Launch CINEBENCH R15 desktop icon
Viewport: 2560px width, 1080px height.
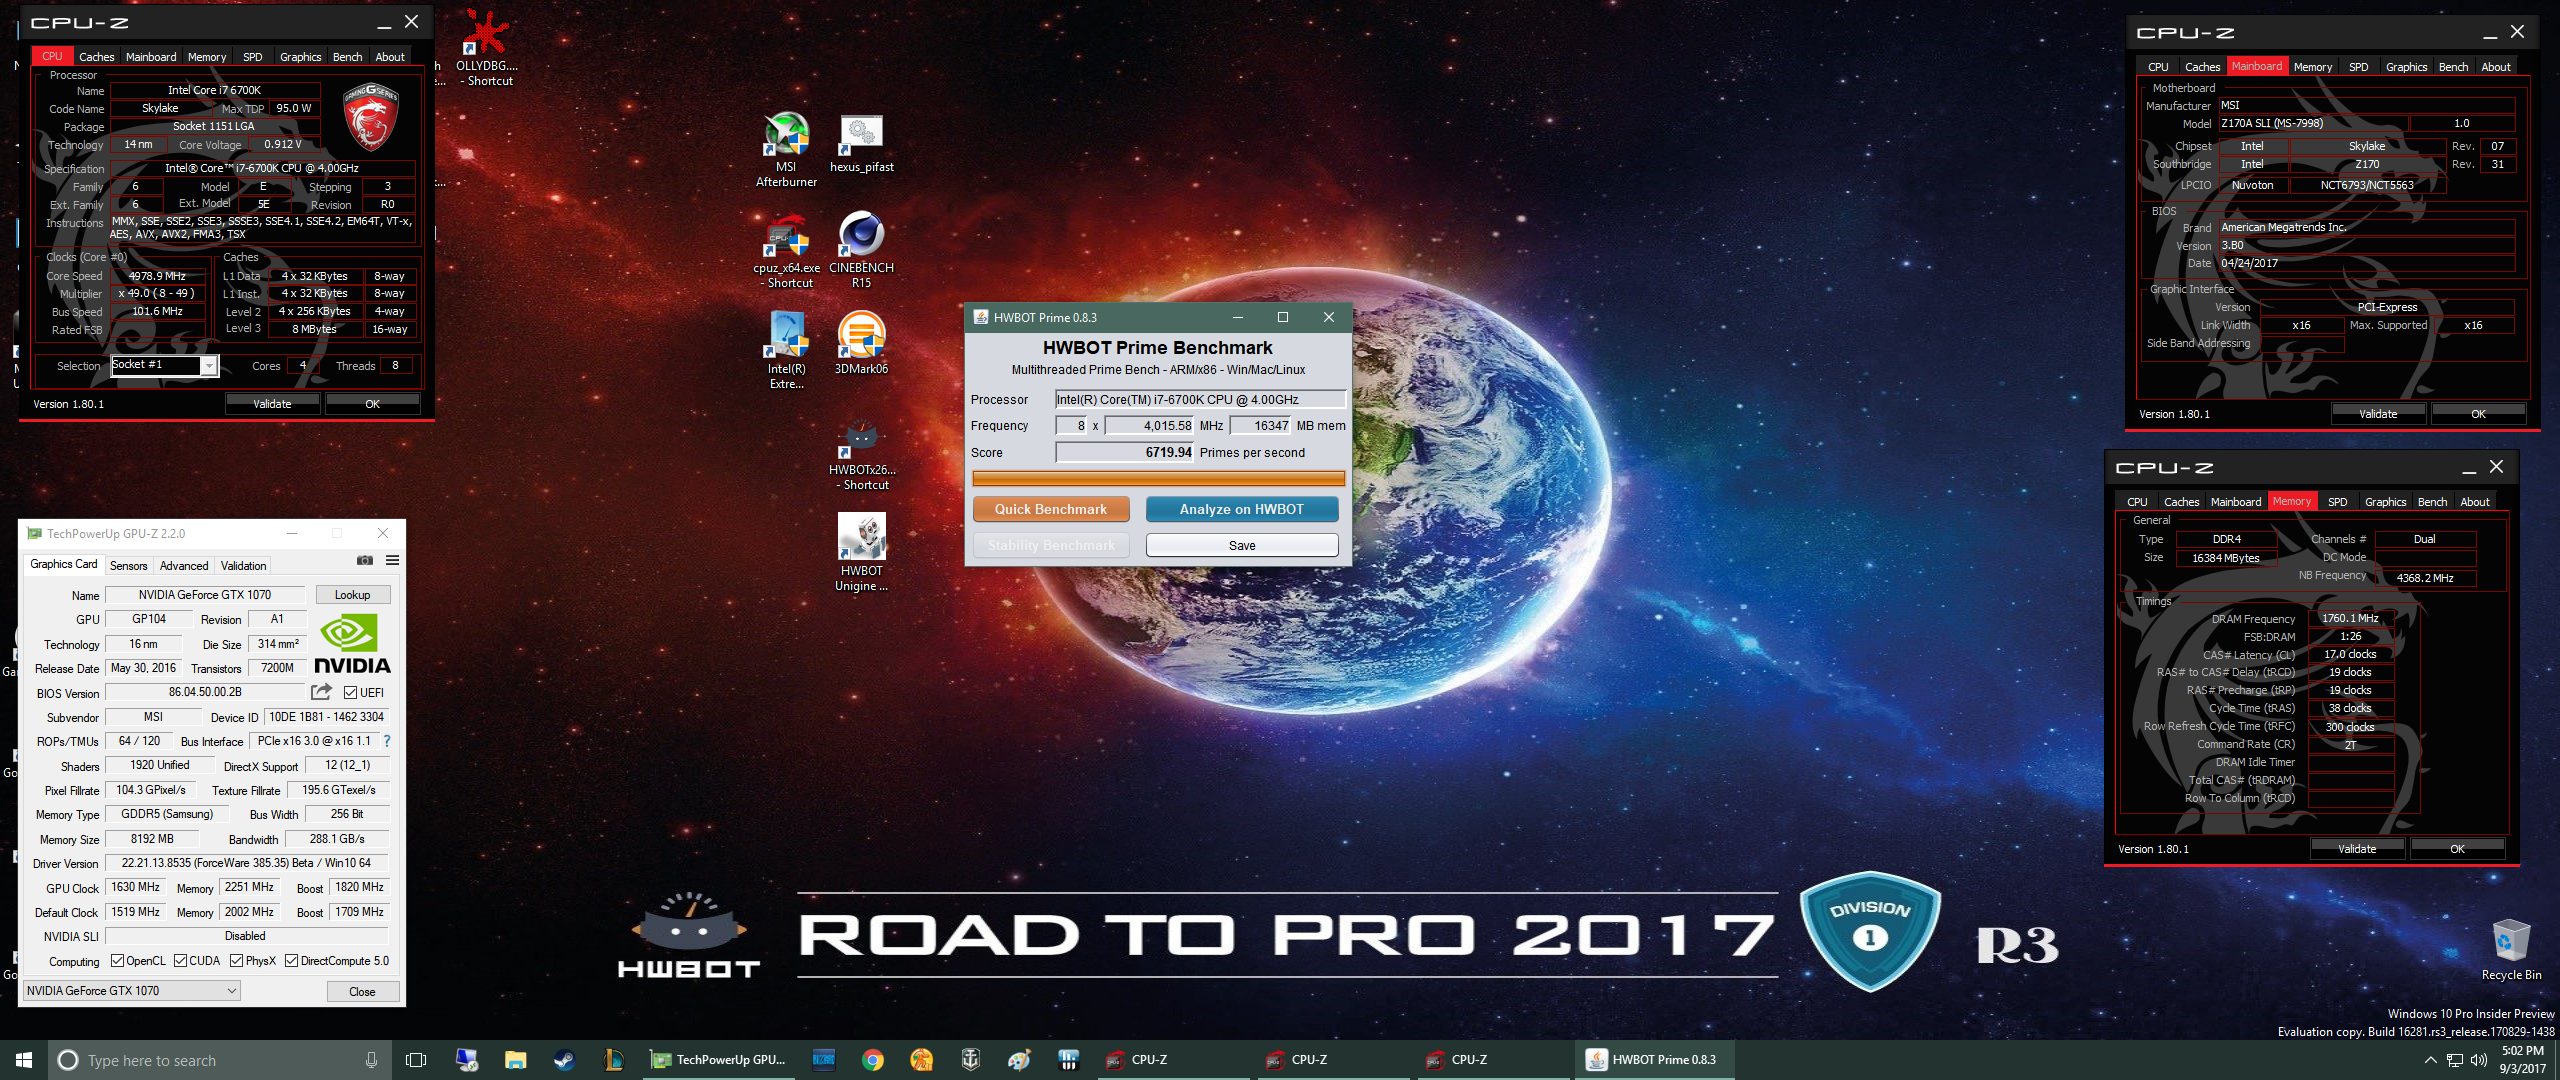point(861,250)
